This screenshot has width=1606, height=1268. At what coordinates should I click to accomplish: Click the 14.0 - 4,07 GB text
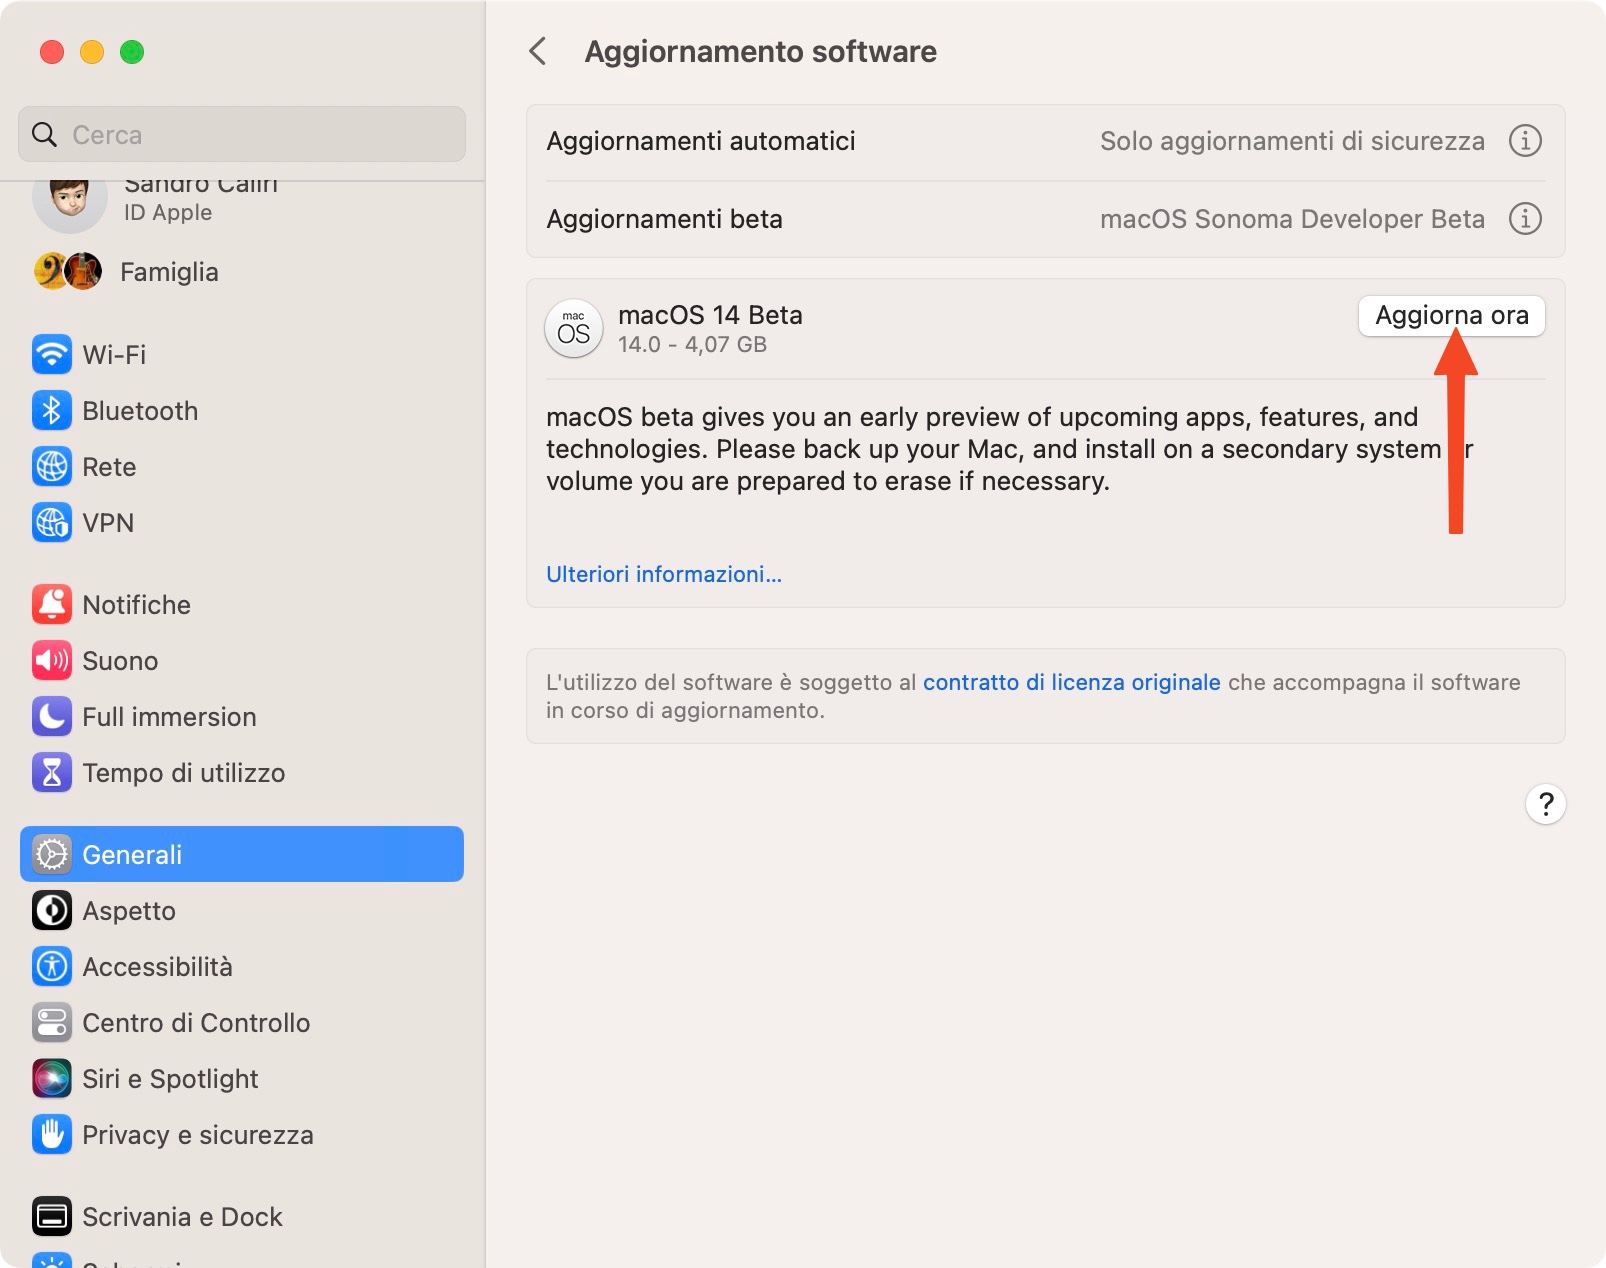point(692,344)
